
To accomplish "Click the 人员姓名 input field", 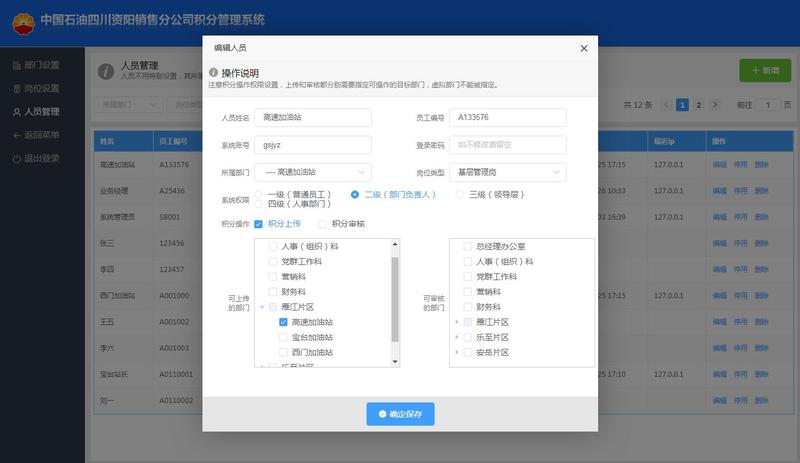I will click(313, 117).
